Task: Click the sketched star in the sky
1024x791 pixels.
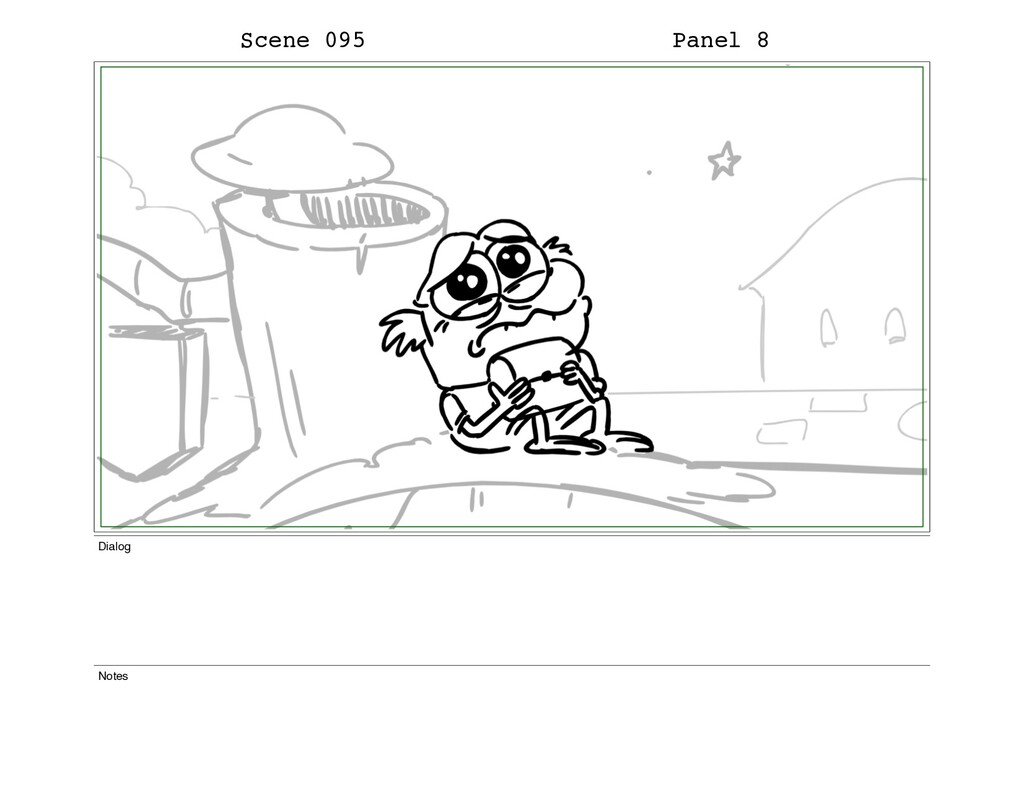Action: [724, 161]
